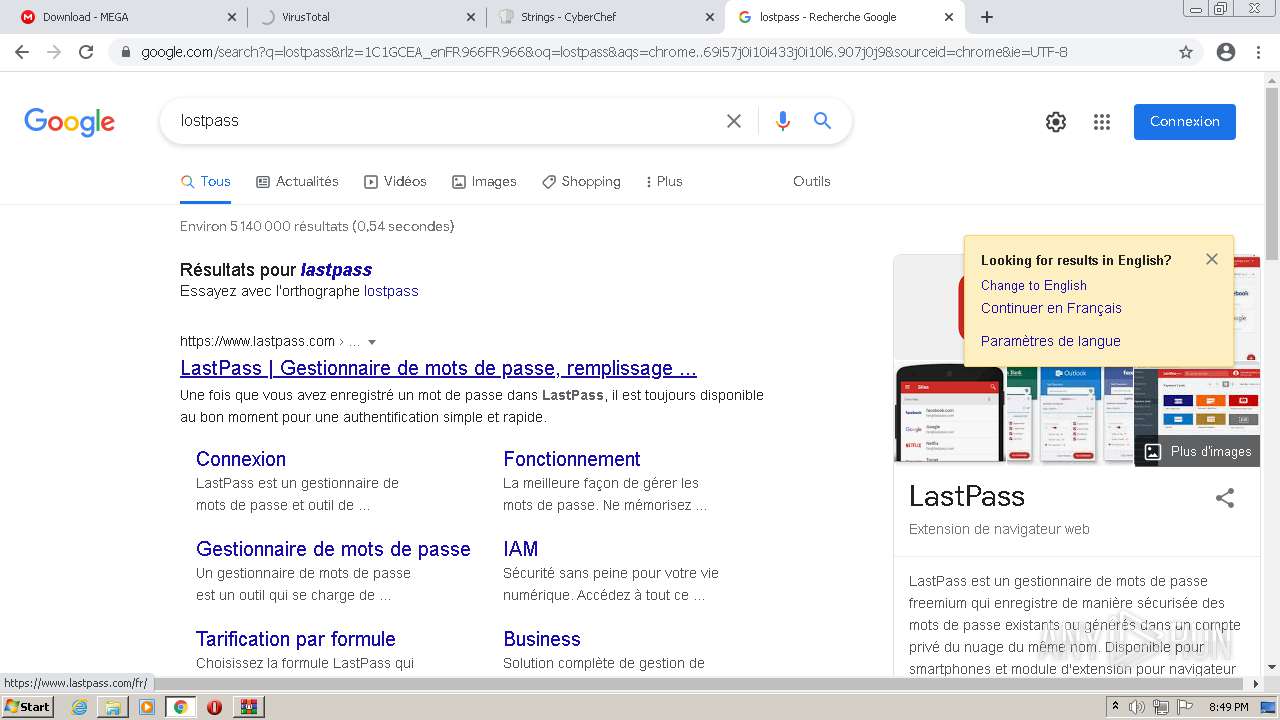This screenshot has width=1280, height=720.
Task: Select the Shopping search filter
Action: click(x=581, y=181)
